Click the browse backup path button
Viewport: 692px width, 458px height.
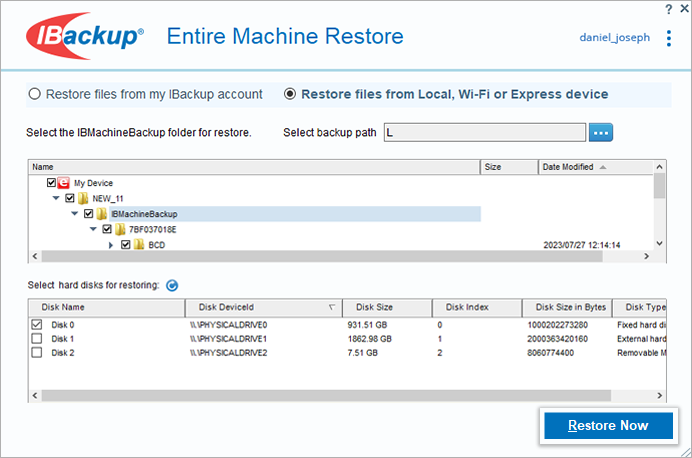601,133
